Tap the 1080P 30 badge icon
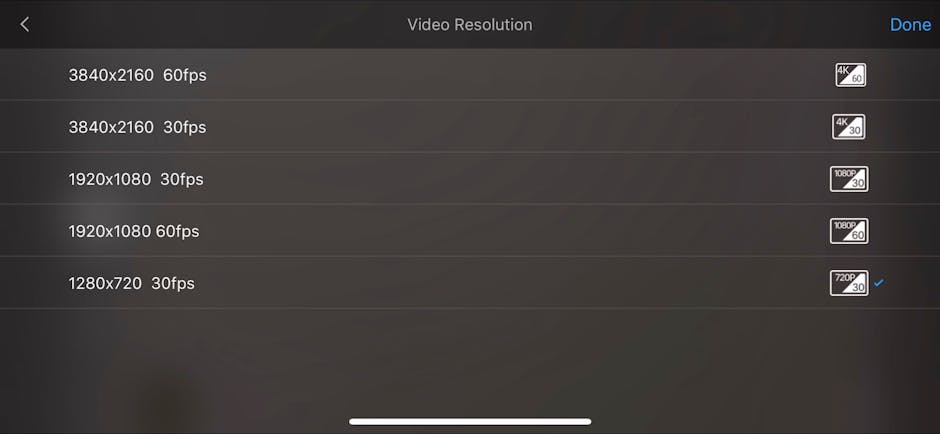 pyautogui.click(x=849, y=179)
